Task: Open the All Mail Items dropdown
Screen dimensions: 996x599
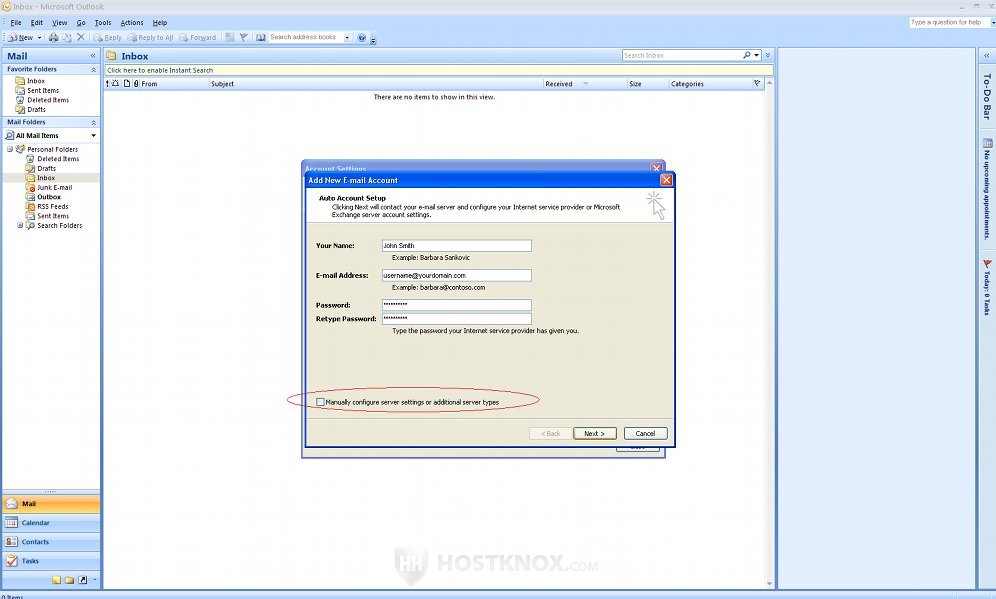Action: pos(93,135)
